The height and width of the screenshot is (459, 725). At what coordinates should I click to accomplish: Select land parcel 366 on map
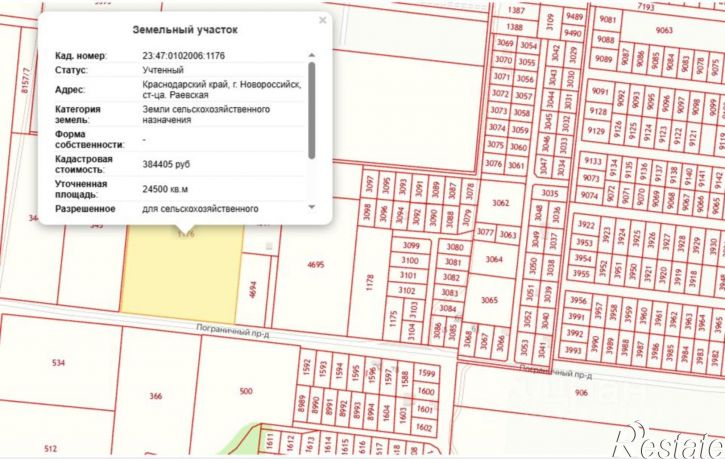point(155,397)
